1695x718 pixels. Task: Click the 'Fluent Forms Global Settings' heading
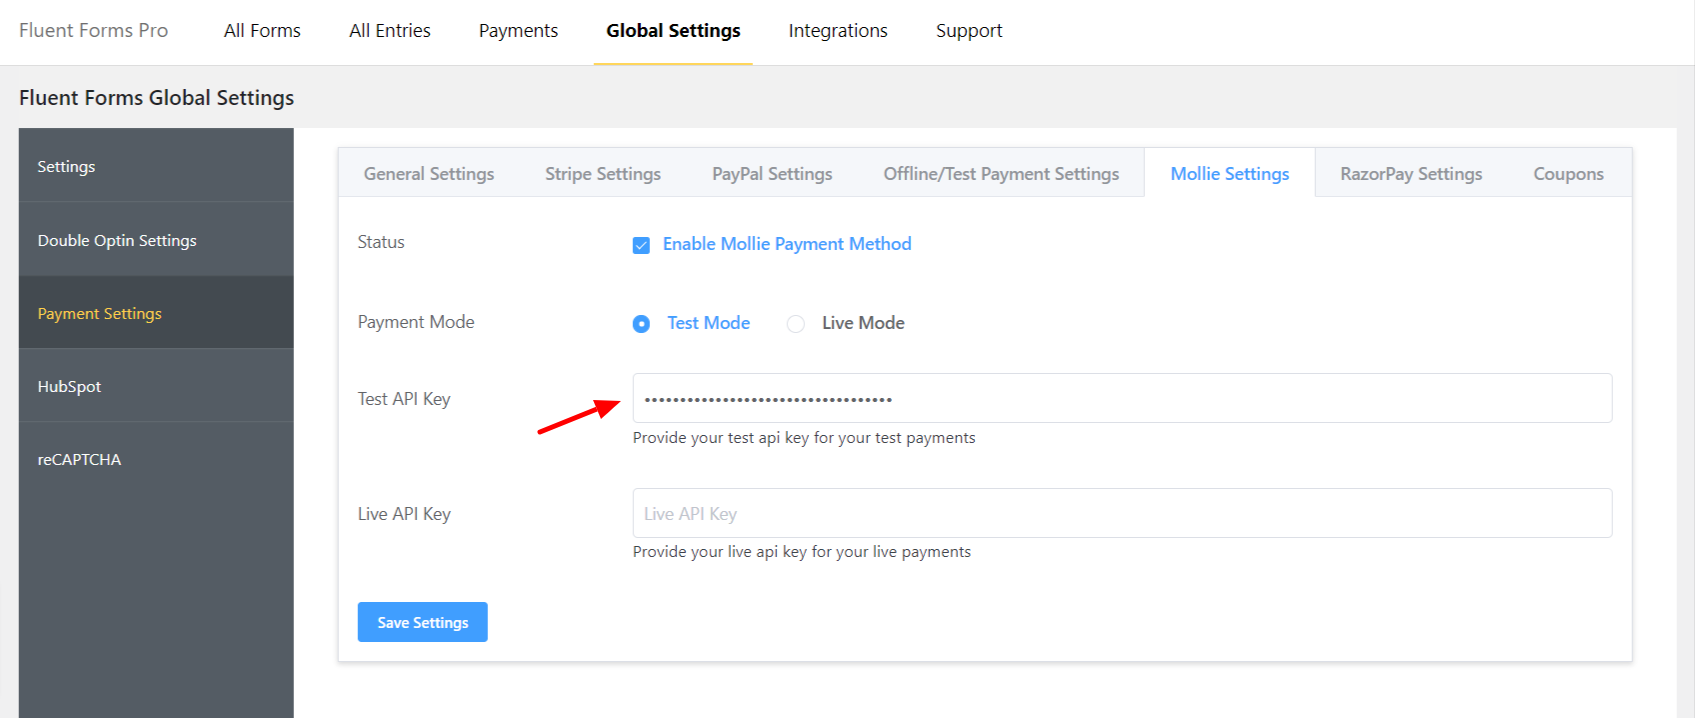click(x=157, y=98)
